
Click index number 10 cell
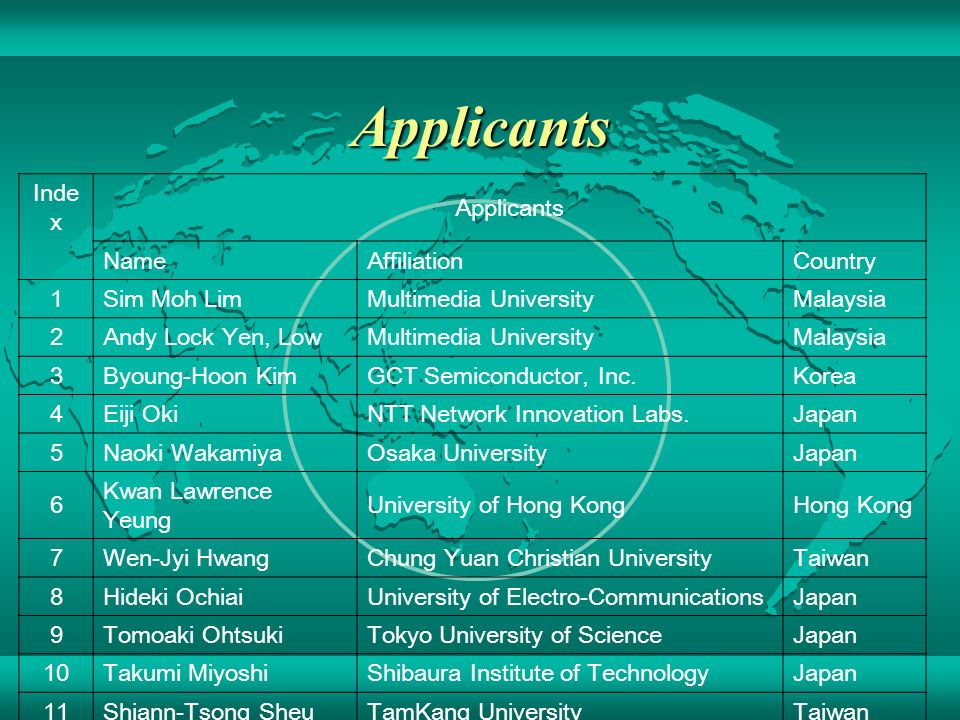pyautogui.click(x=56, y=673)
